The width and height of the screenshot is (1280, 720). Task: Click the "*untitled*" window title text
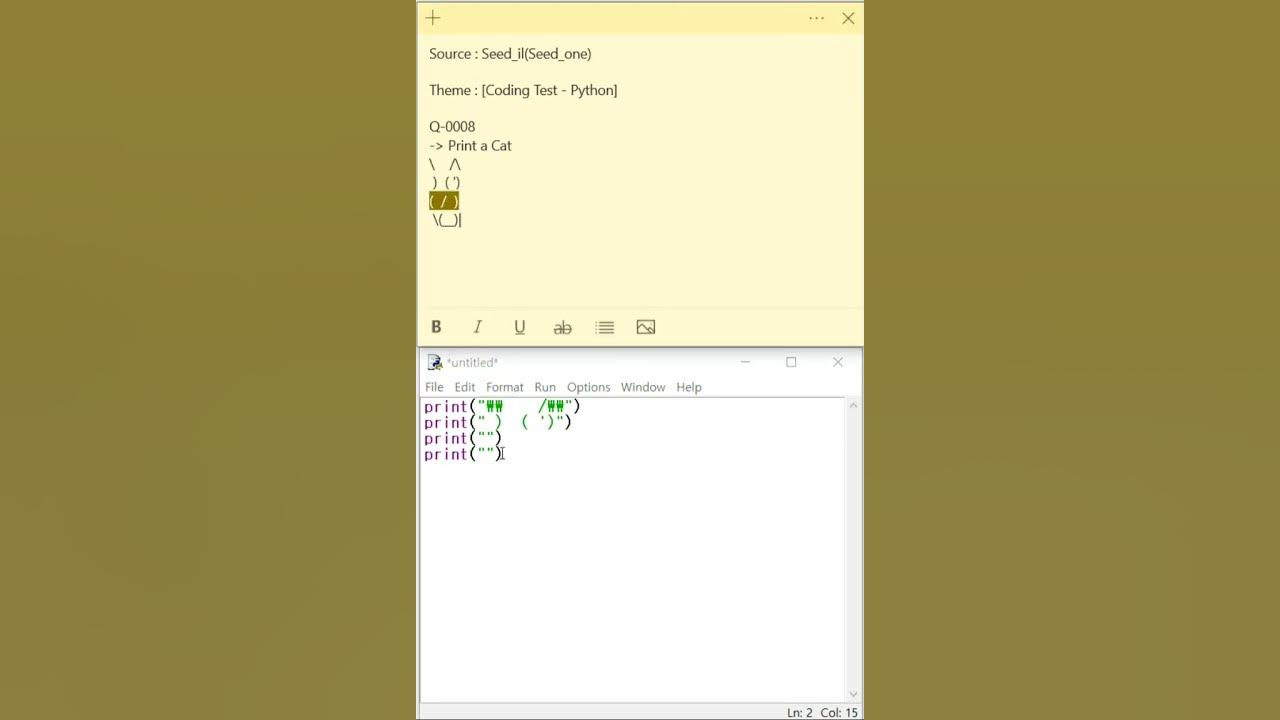click(472, 362)
